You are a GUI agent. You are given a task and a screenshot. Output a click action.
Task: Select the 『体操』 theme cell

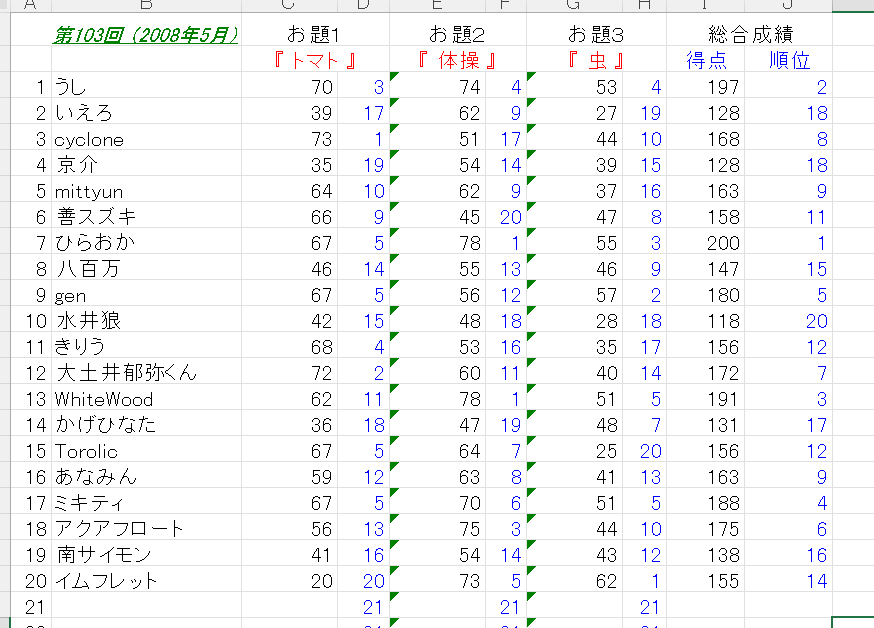coord(458,60)
